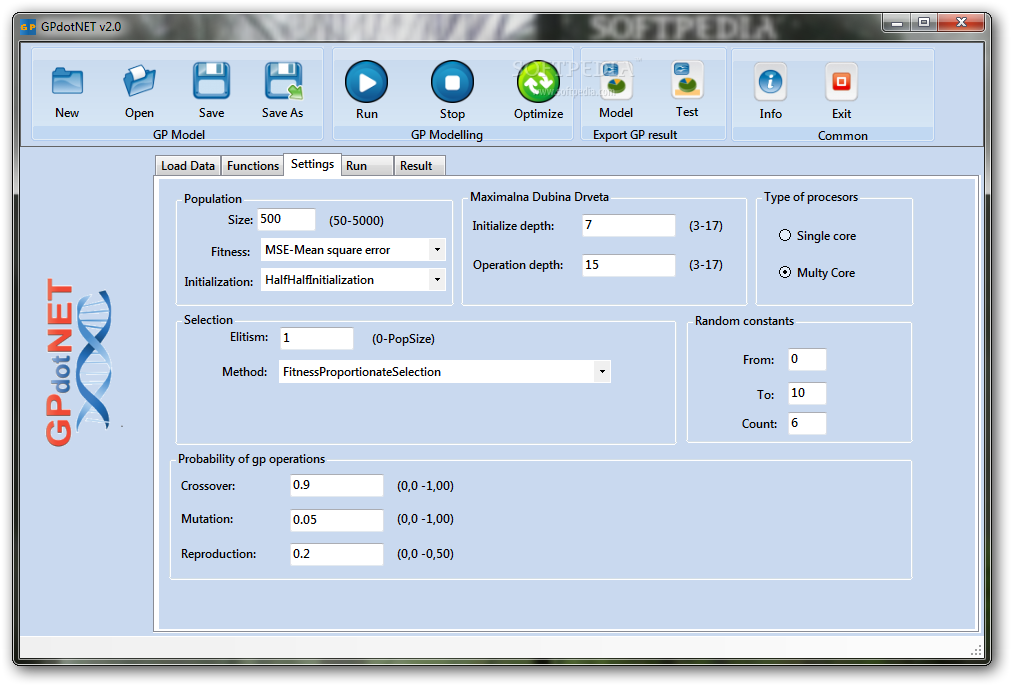Click the Initialize depth field

[x=629, y=225]
